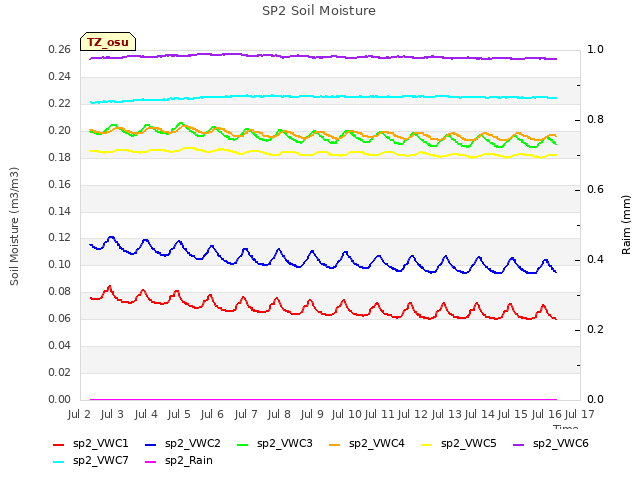Click the Jul 2 date tick label
This screenshot has height=480, width=640.
pyautogui.click(x=79, y=415)
